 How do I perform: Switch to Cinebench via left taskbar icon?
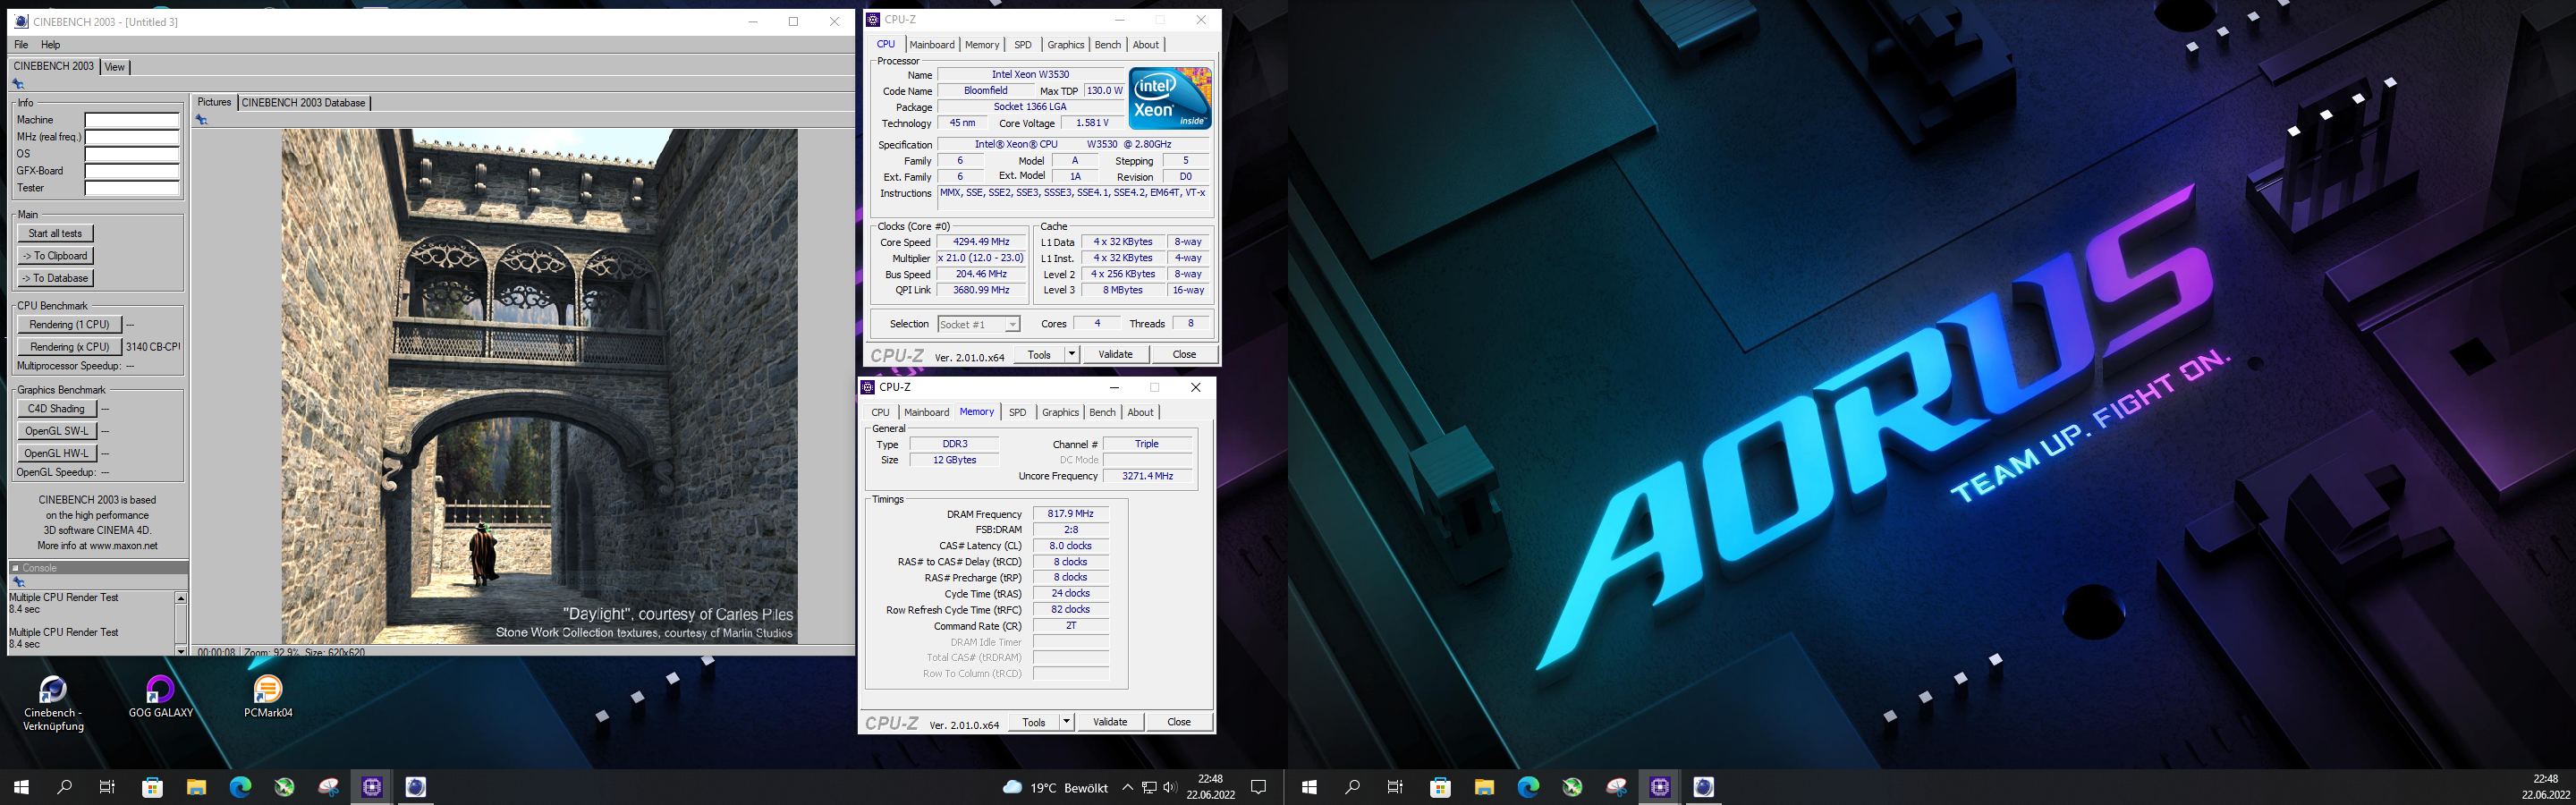(x=416, y=787)
